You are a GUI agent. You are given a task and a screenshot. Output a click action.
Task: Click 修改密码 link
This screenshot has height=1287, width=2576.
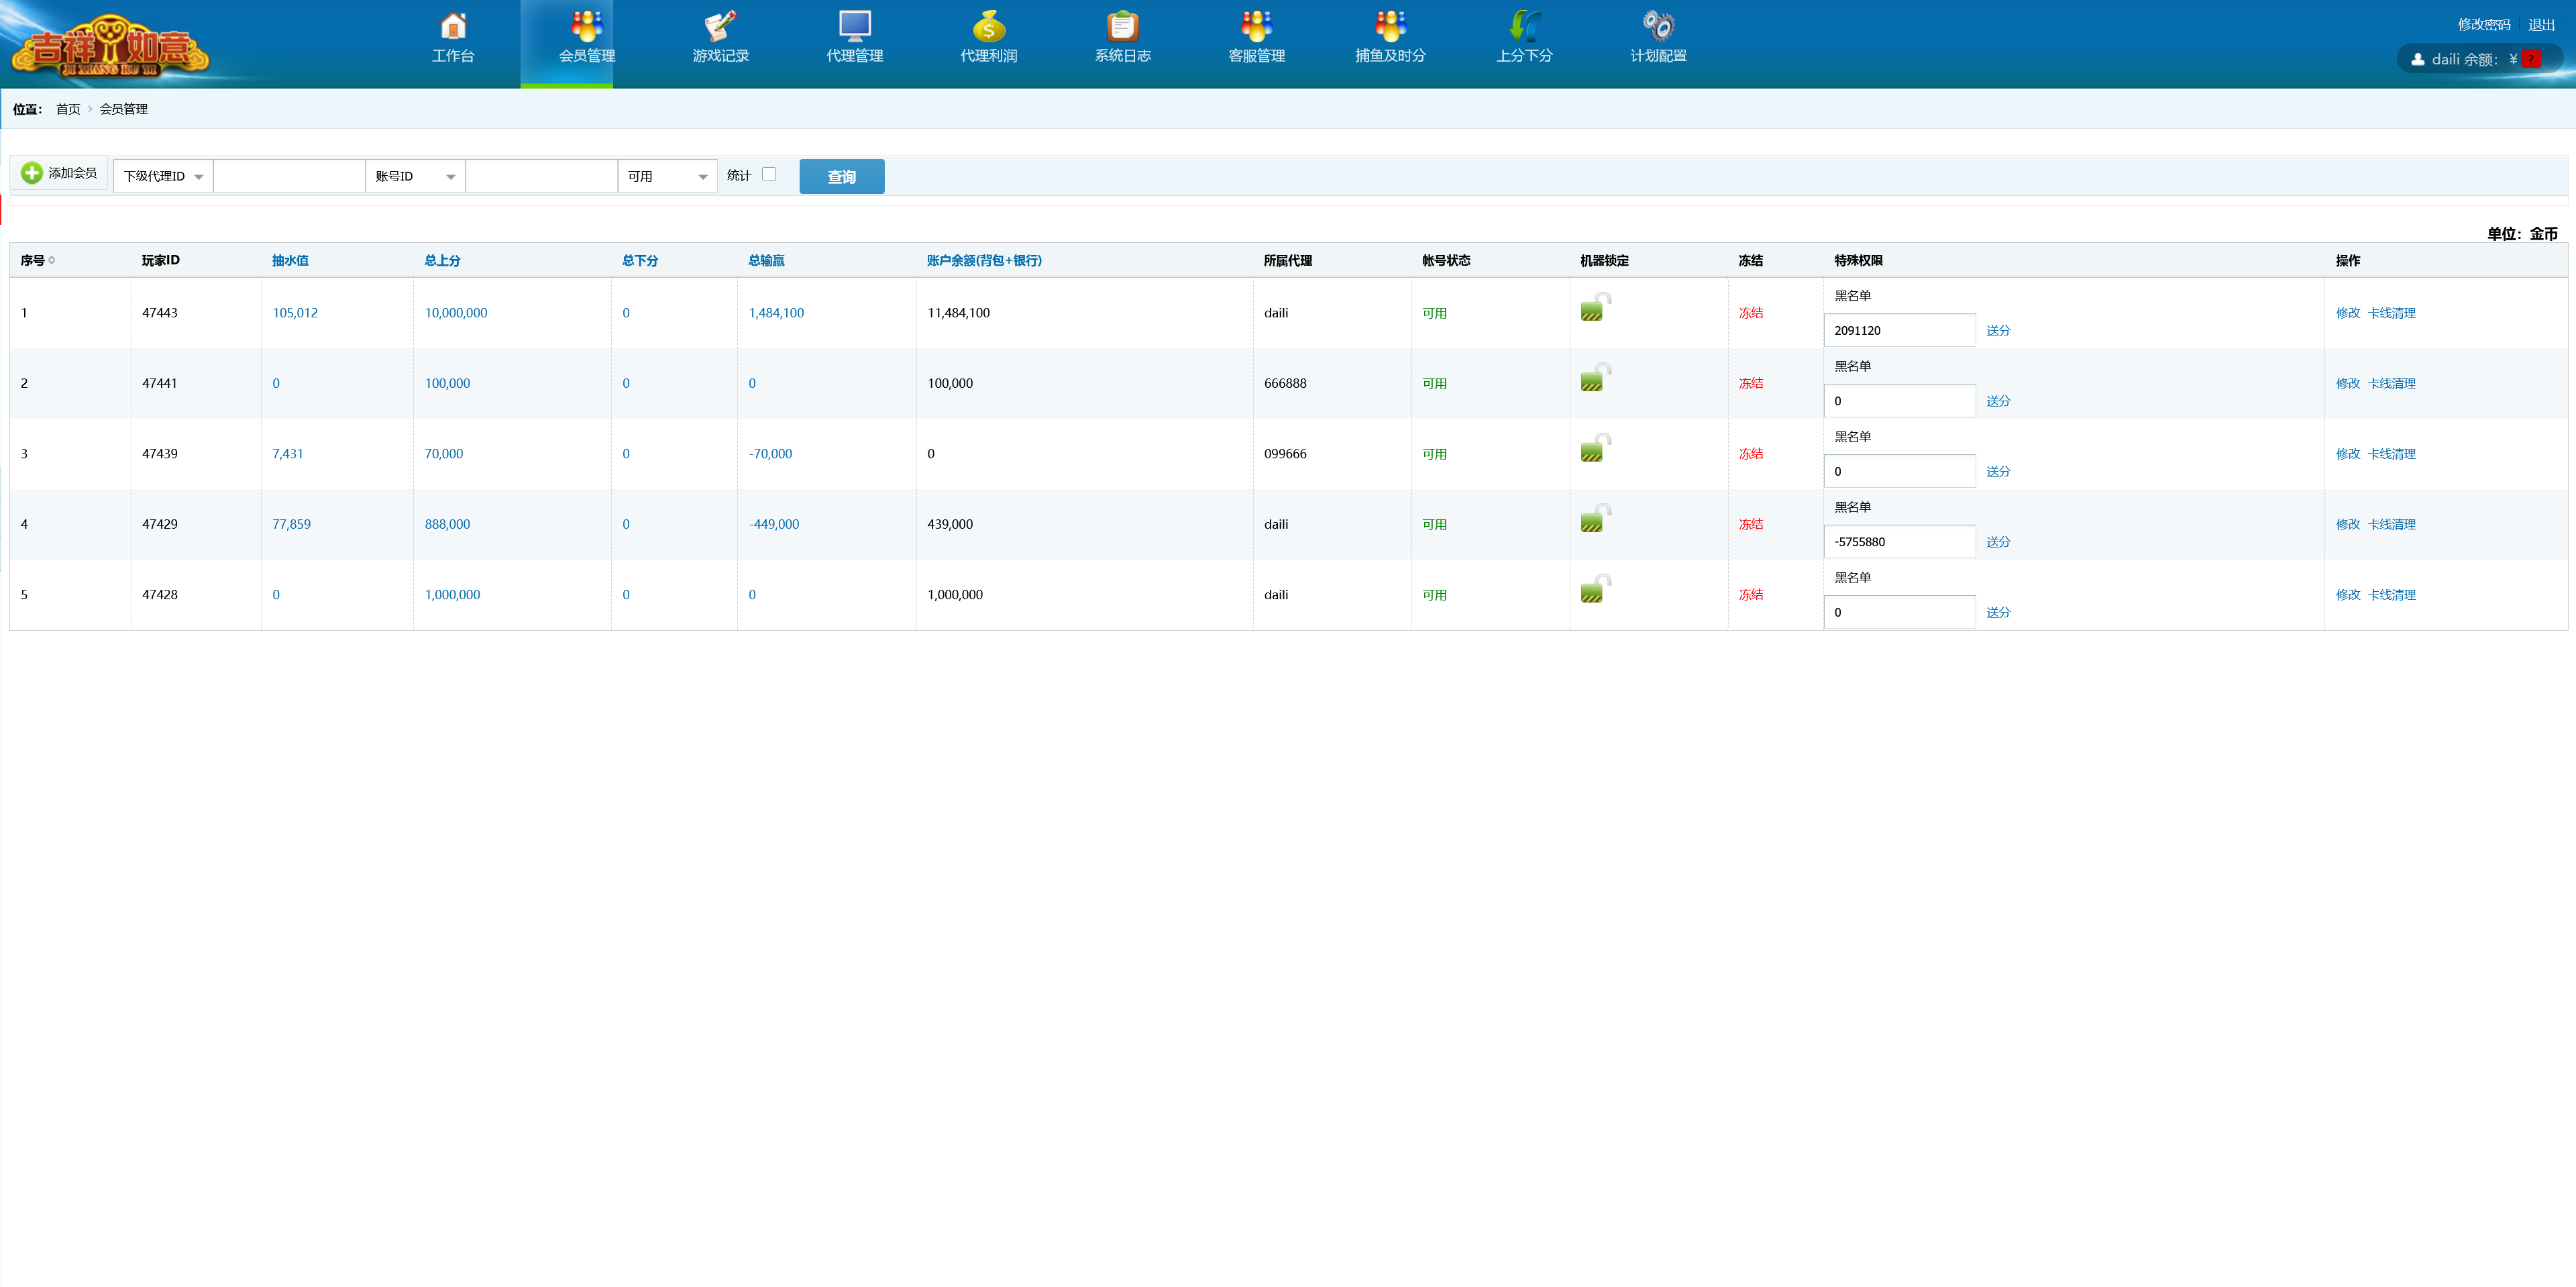[2483, 25]
